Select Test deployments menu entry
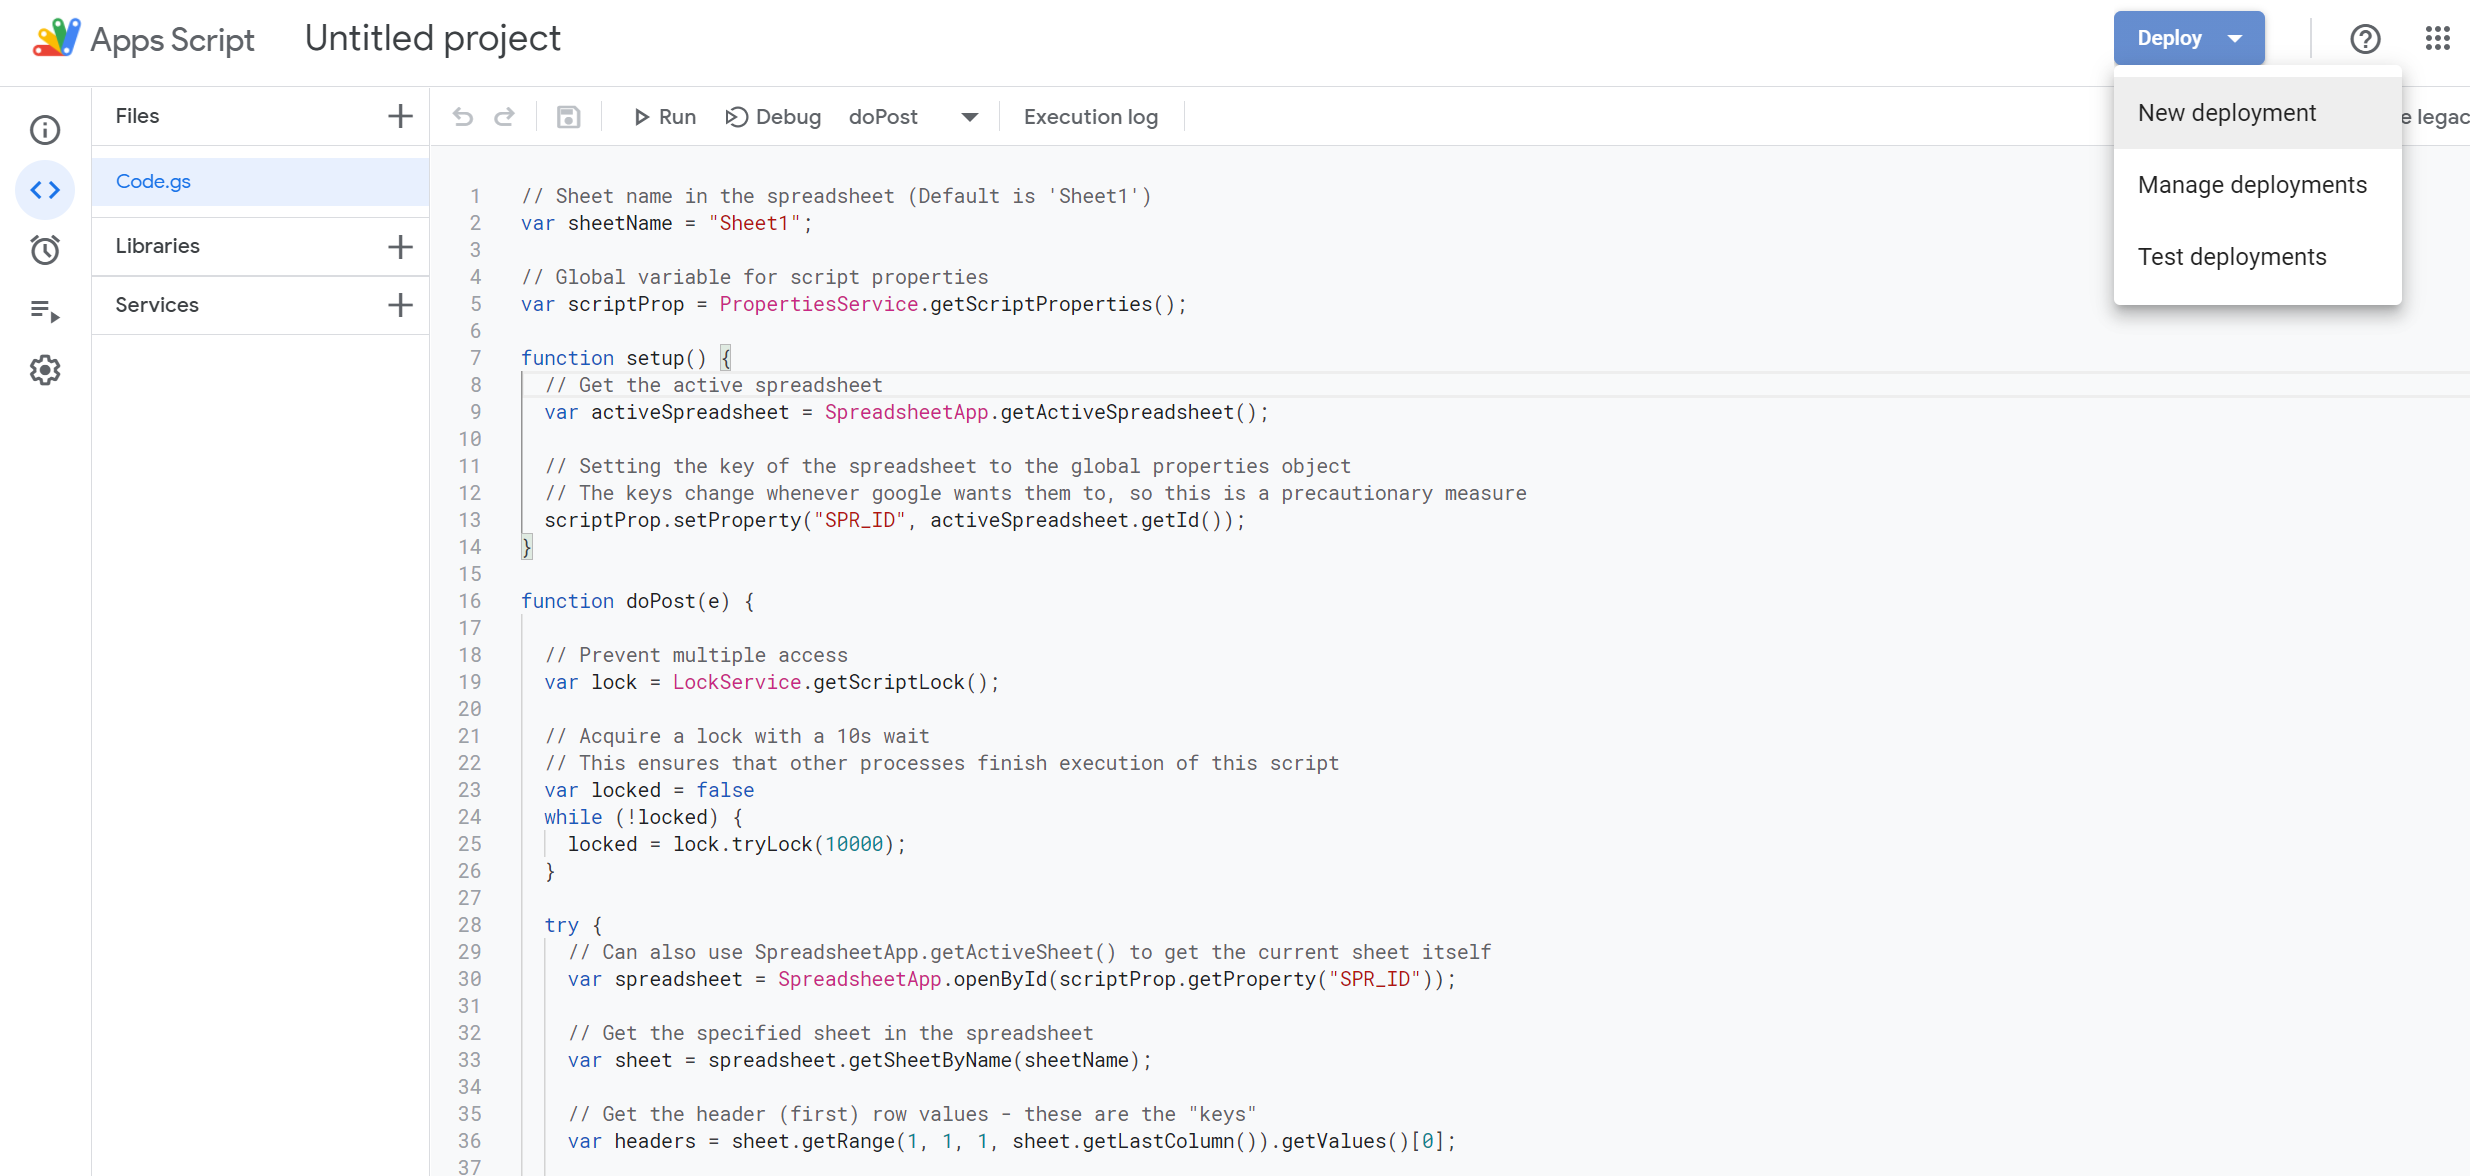 click(x=2232, y=257)
